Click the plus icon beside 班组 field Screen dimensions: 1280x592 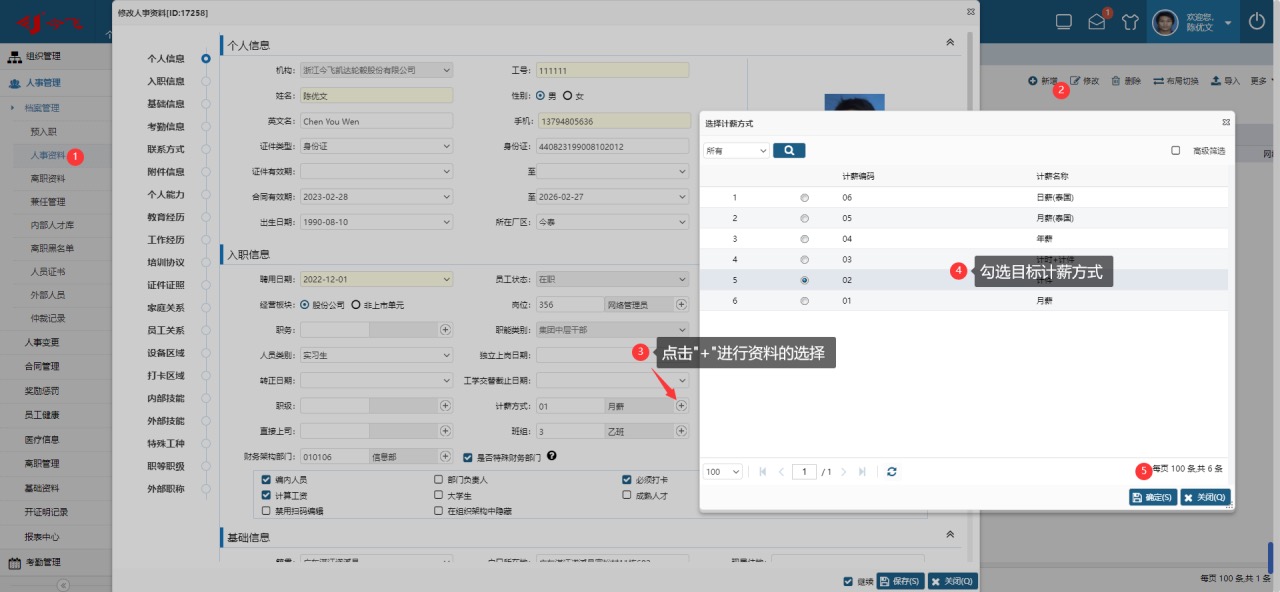tap(681, 432)
